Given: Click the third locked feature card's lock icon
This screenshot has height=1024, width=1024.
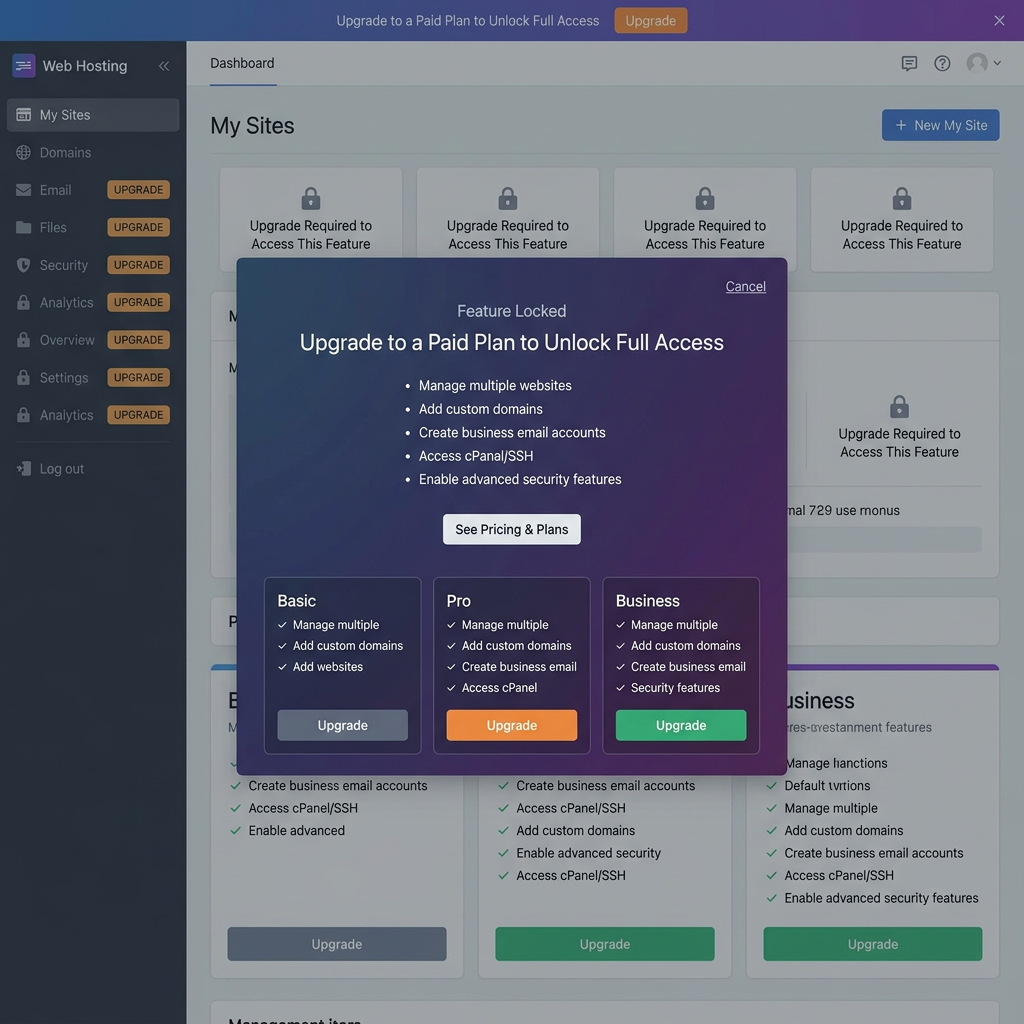Looking at the screenshot, I should 705,199.
